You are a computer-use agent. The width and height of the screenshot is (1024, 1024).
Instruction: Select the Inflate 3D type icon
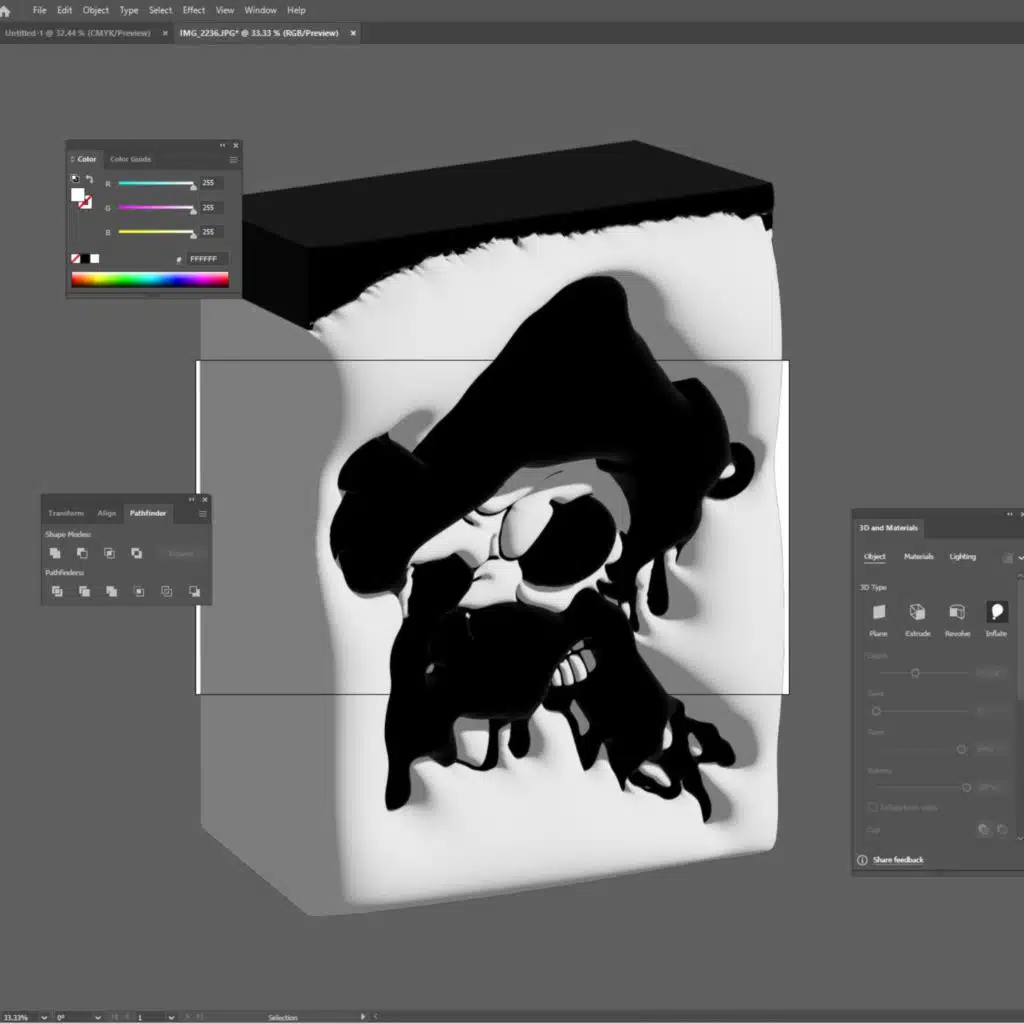[996, 612]
